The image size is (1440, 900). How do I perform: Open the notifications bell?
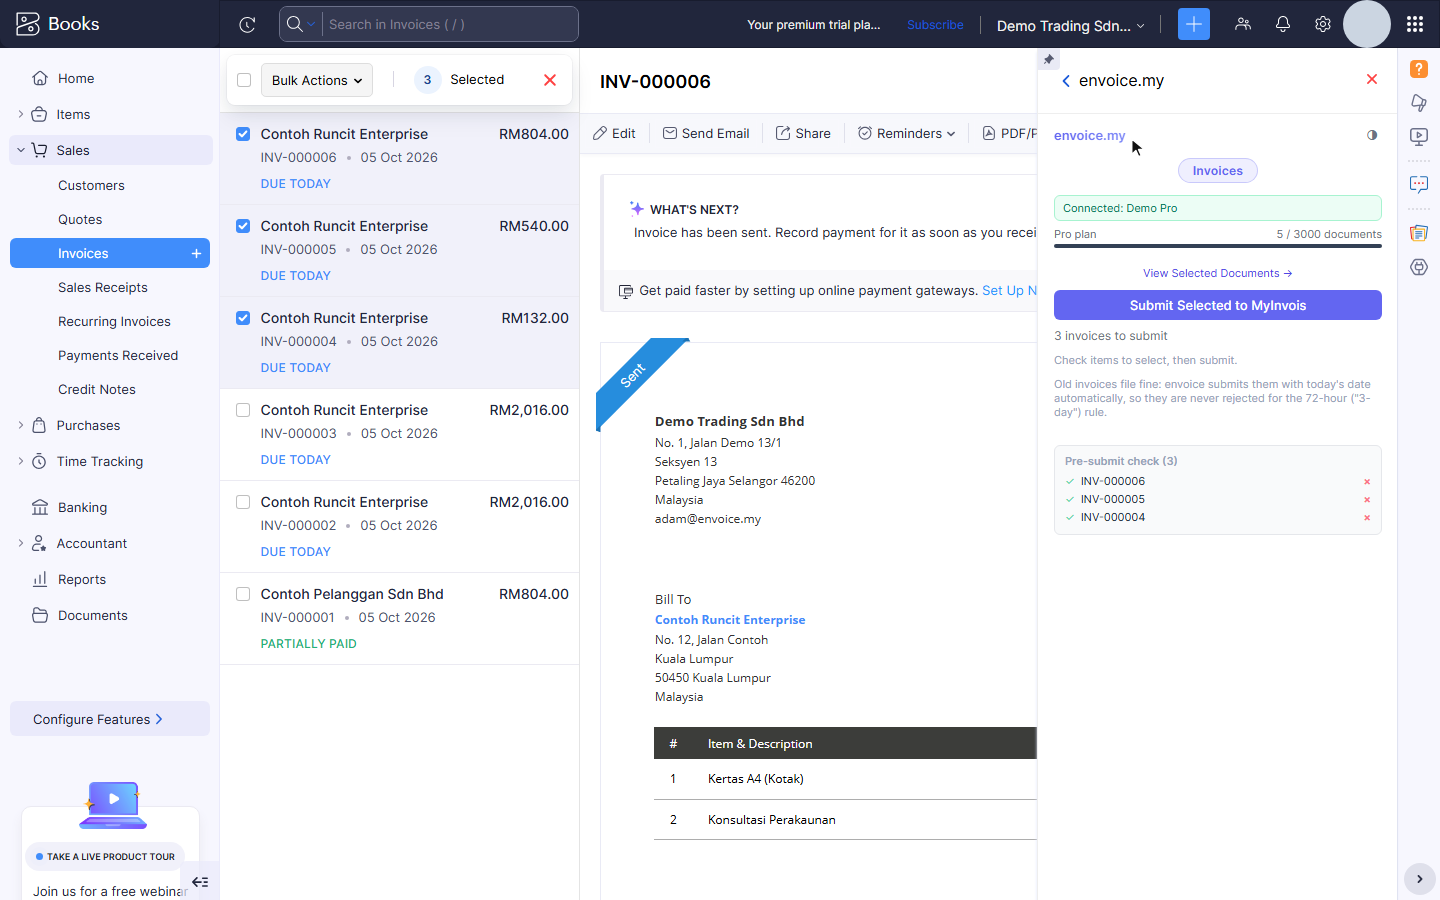pyautogui.click(x=1283, y=24)
